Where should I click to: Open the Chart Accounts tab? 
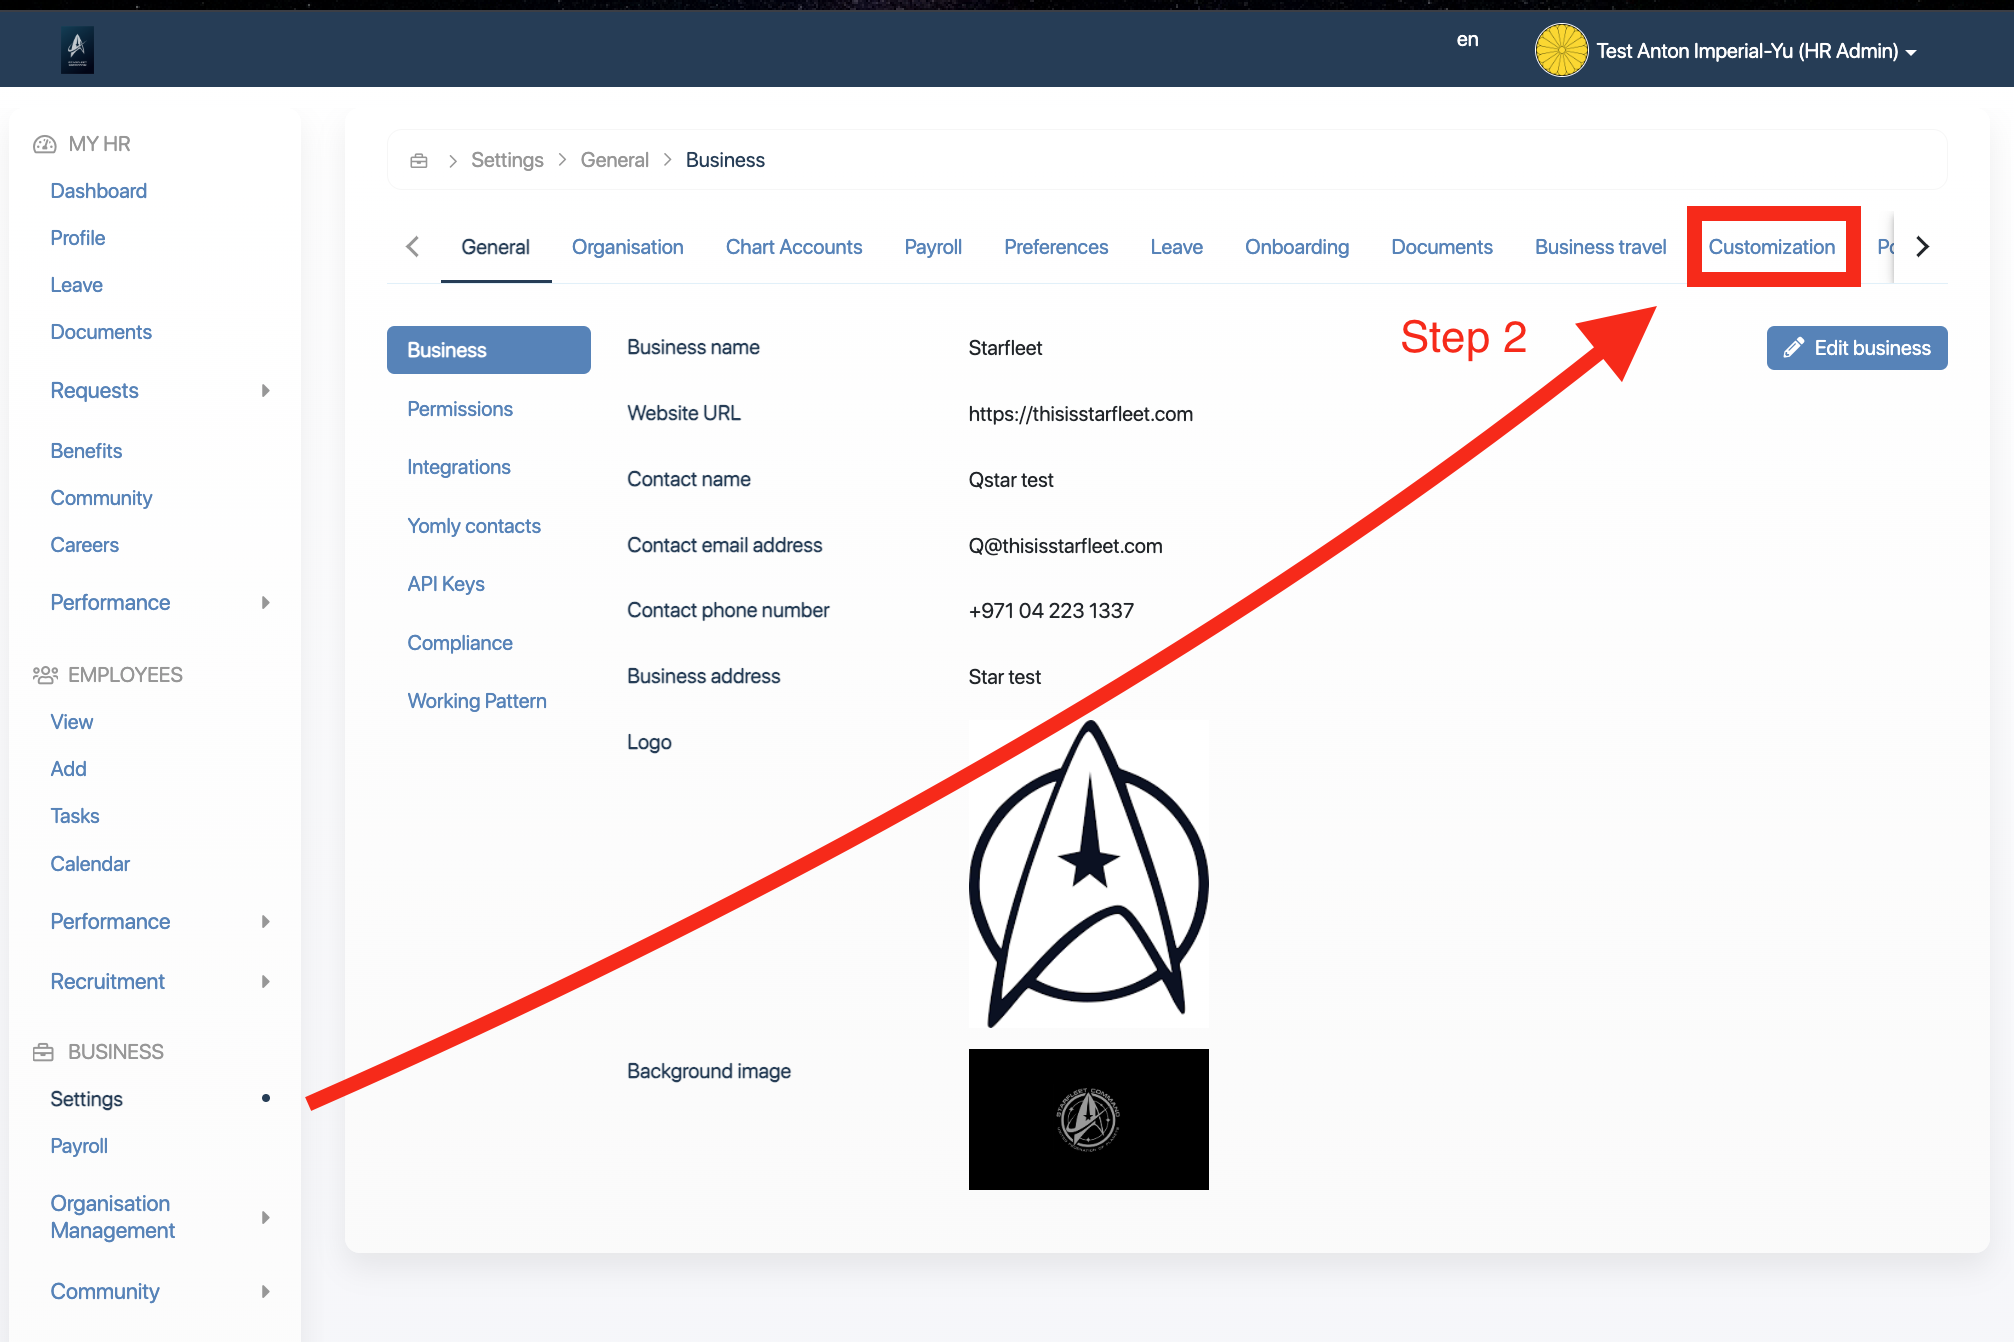click(793, 247)
